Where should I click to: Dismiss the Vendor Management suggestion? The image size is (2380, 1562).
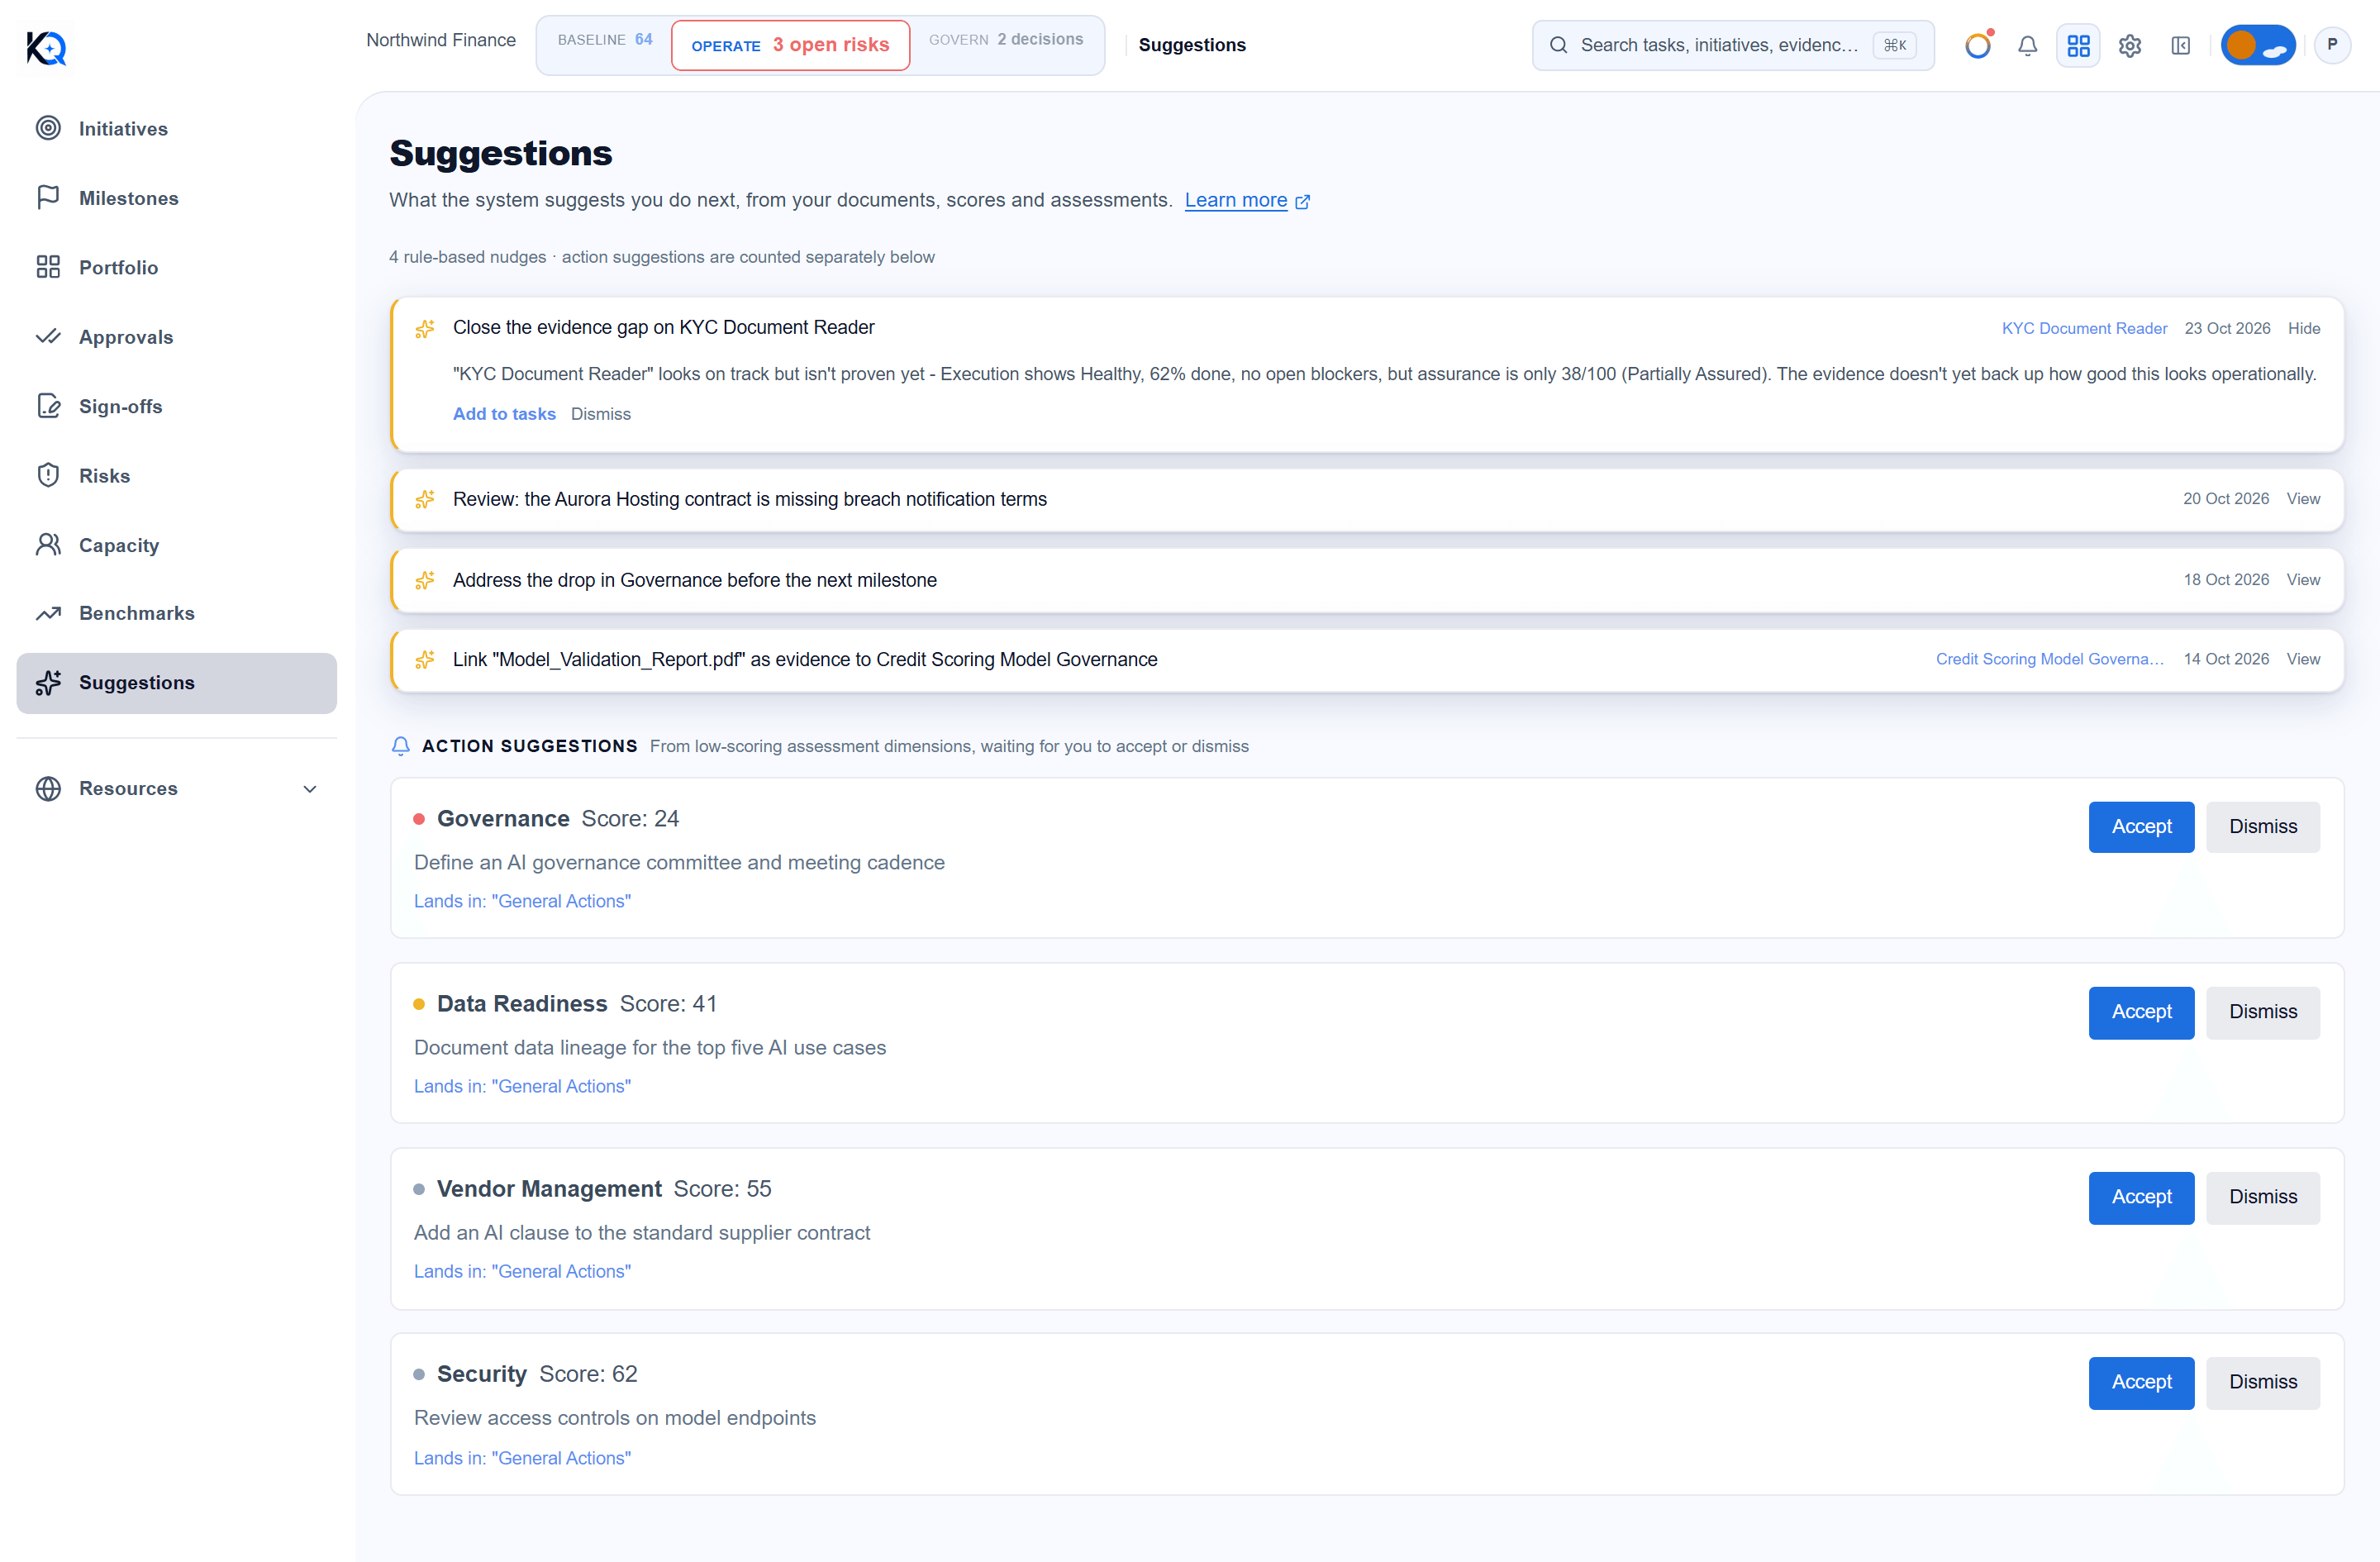click(2262, 1197)
